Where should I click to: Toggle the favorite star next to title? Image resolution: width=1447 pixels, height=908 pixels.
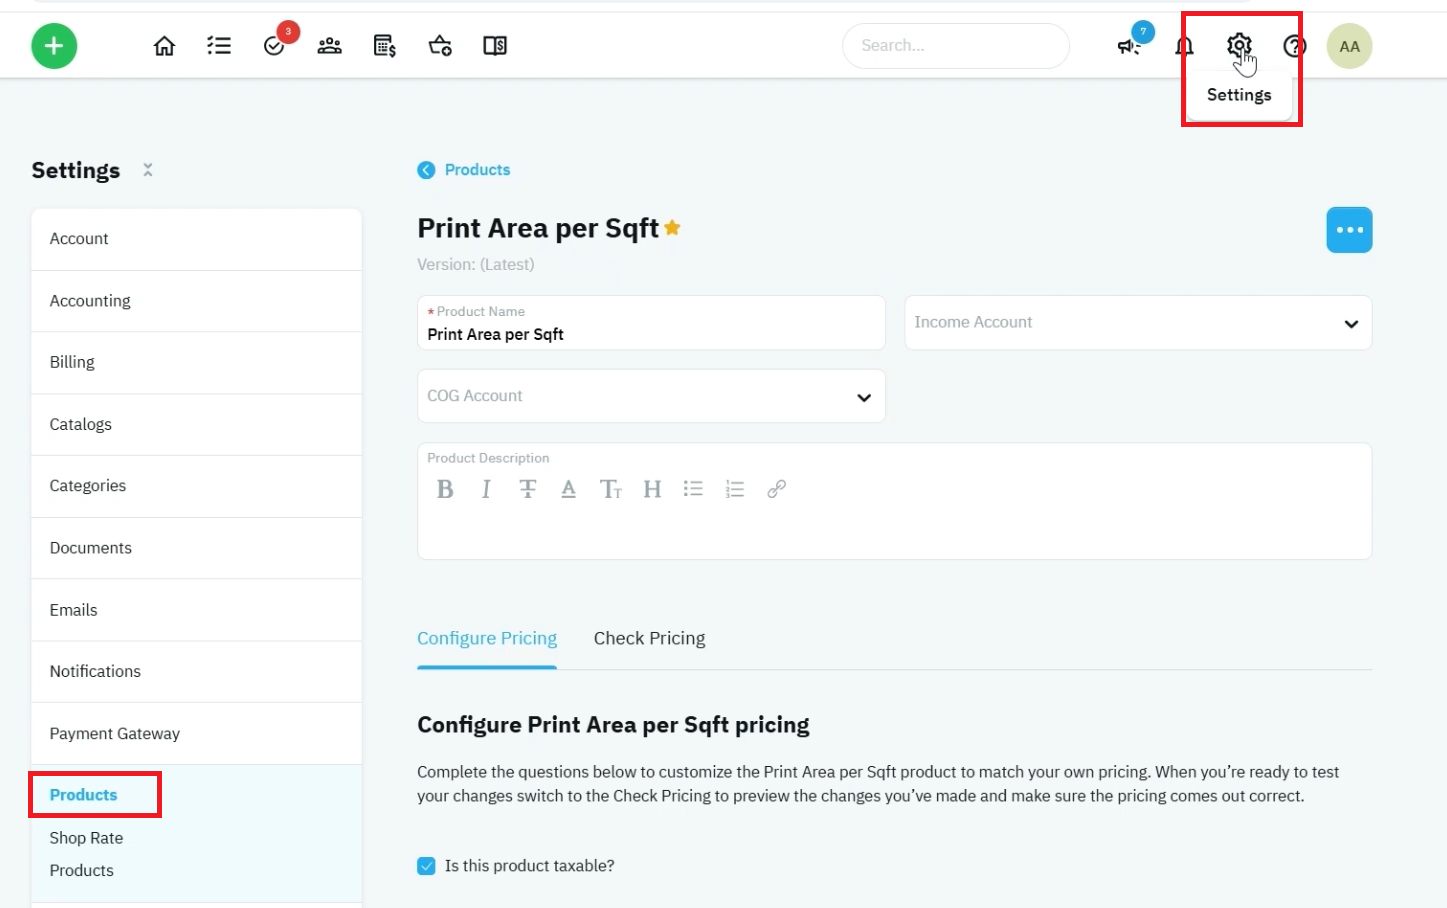point(672,228)
